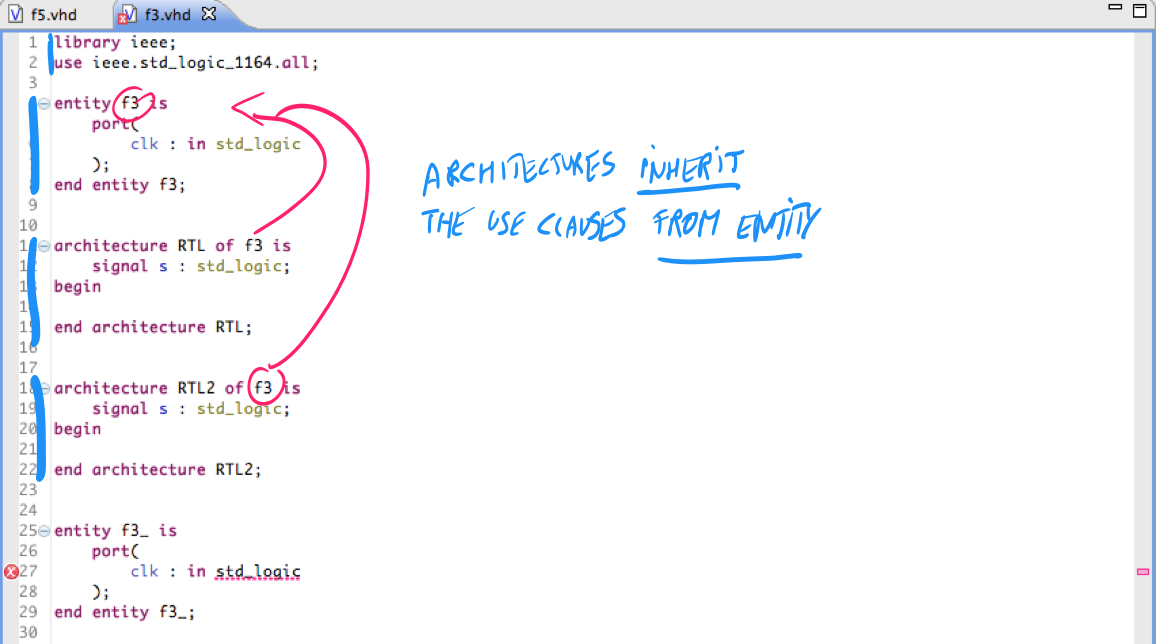The width and height of the screenshot is (1156, 644).
Task: Click the red error indicator in the overview ruler
Action: 1143,572
